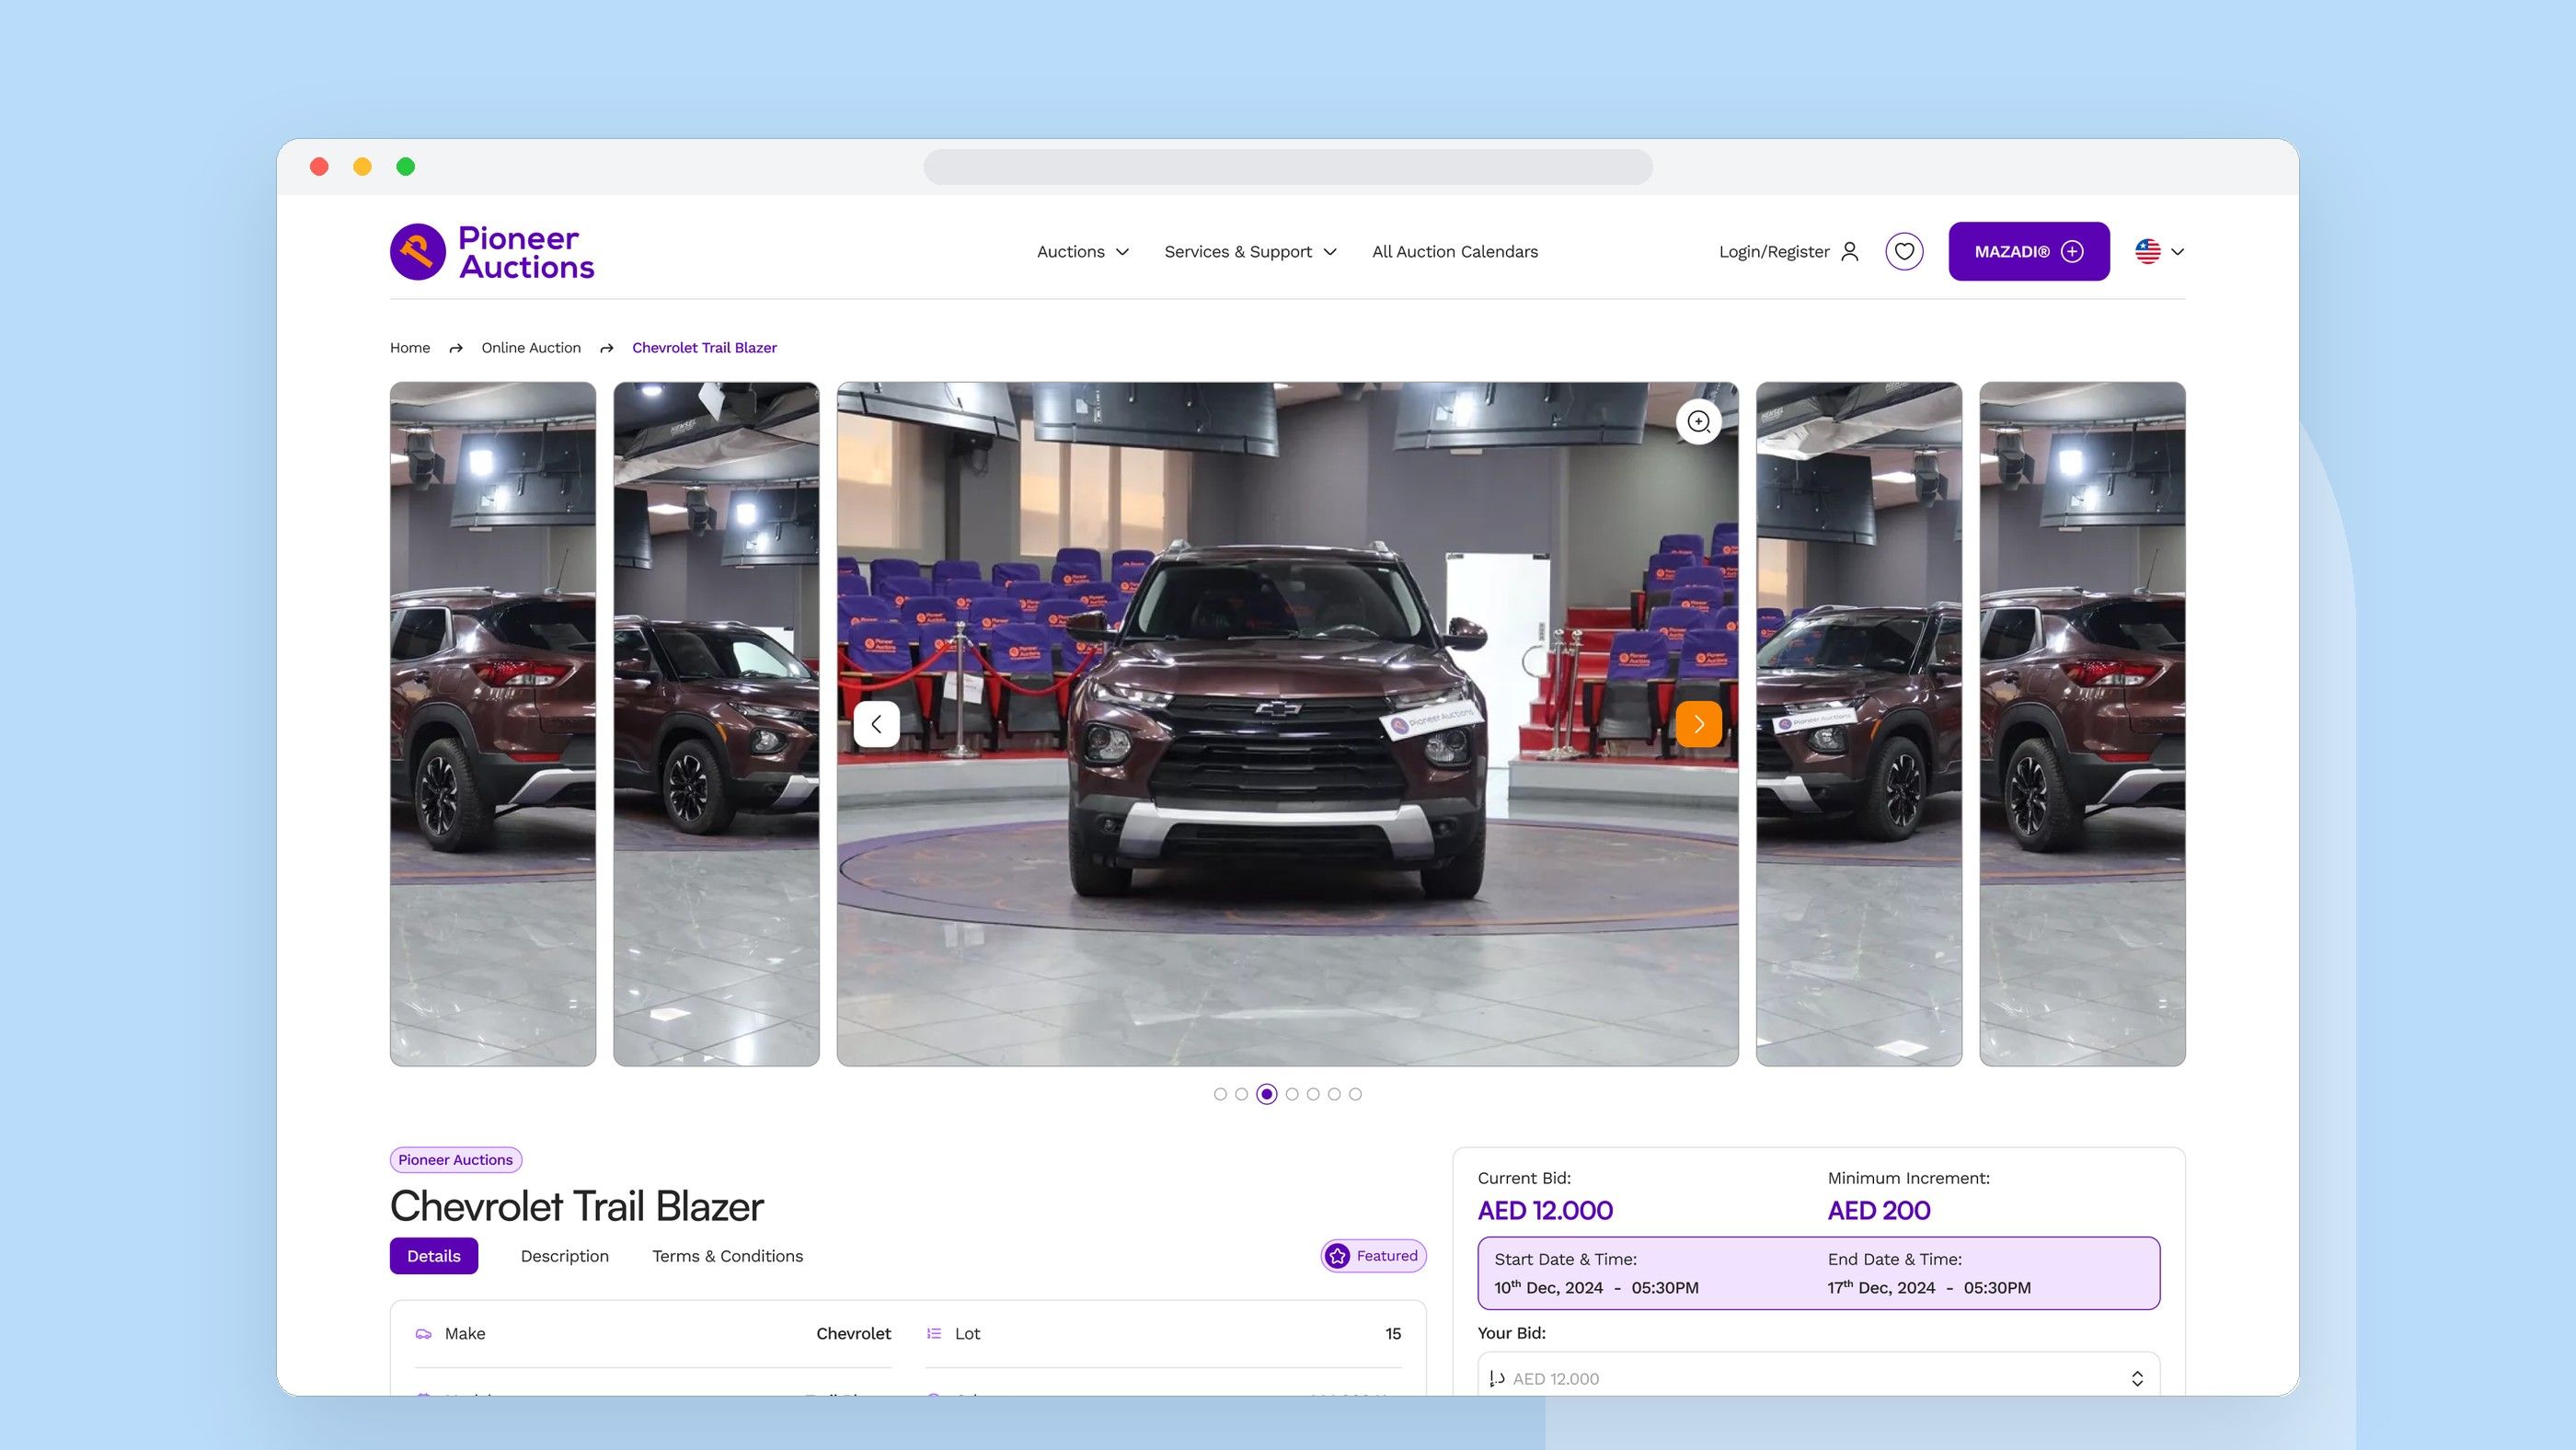Viewport: 2576px width, 1450px height.
Task: Open the far-left rear view thumbnail
Action: (x=493, y=724)
